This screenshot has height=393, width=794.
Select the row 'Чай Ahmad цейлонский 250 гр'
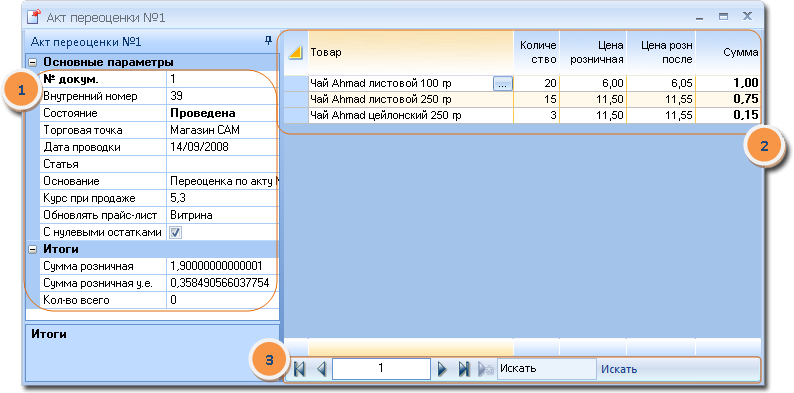pos(522,115)
